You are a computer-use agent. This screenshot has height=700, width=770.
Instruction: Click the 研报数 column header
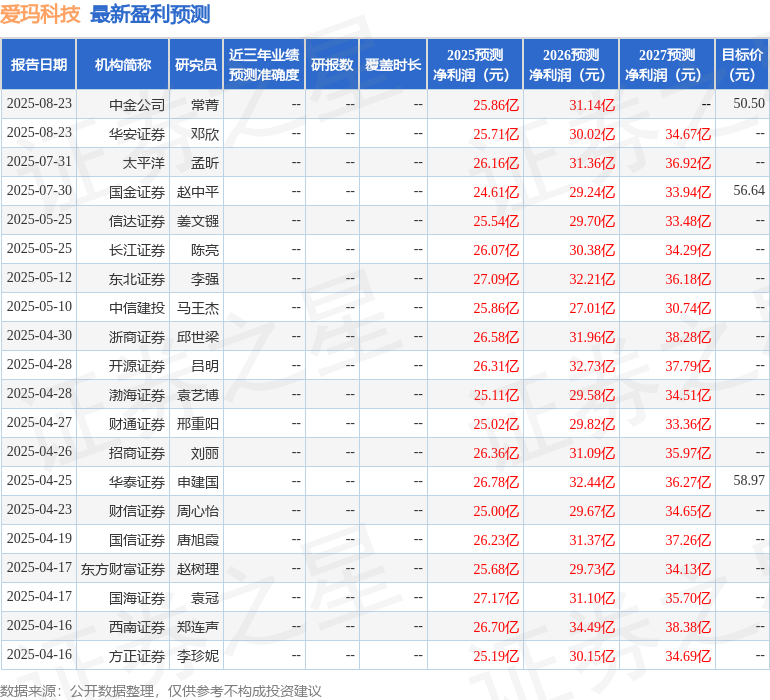(332, 64)
